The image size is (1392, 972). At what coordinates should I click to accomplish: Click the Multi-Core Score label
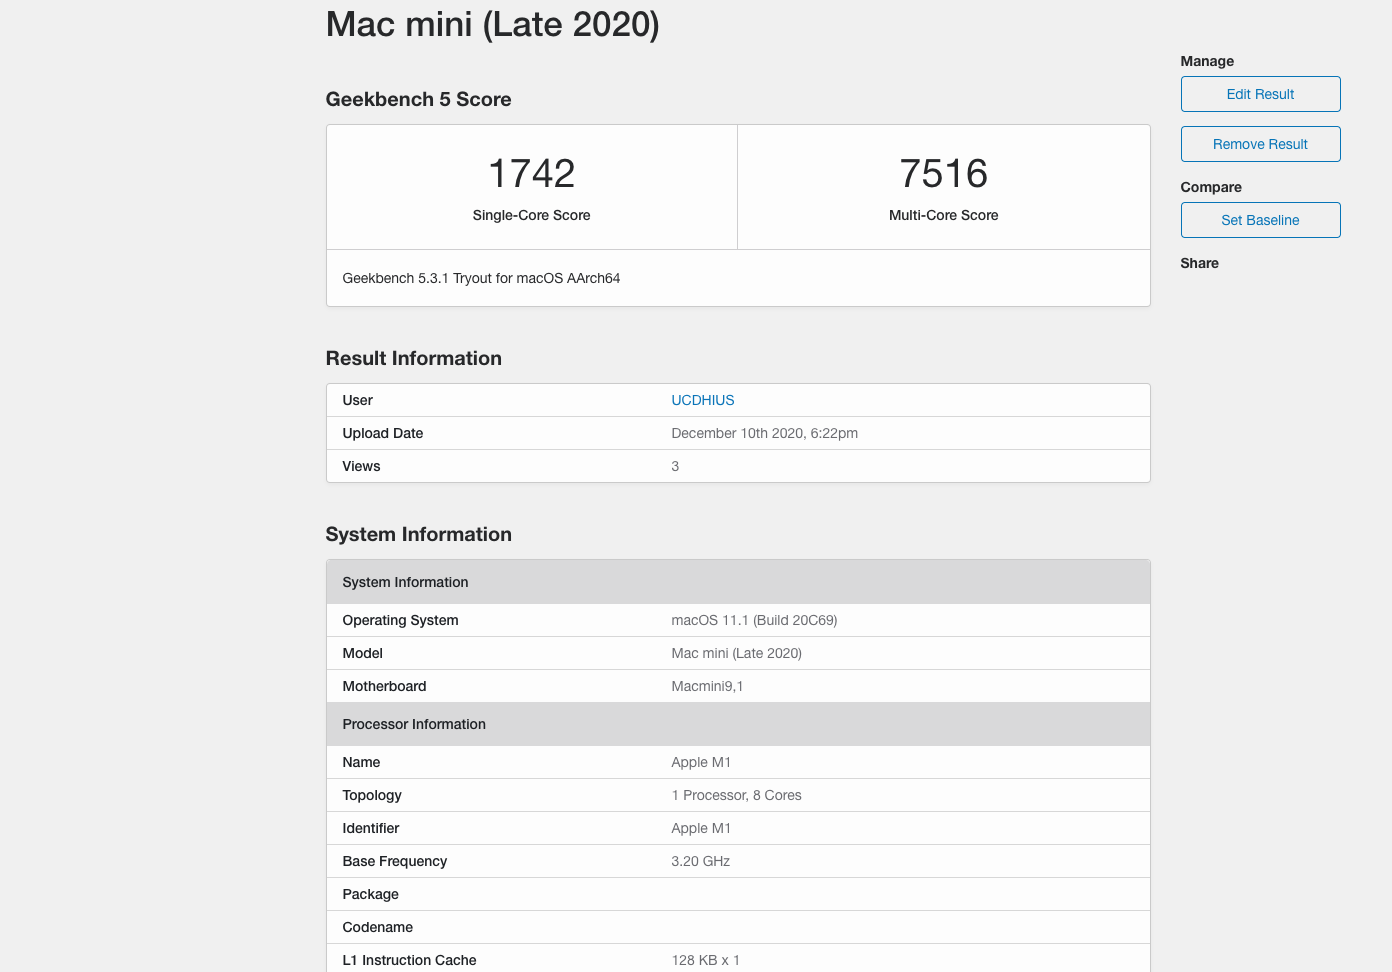point(943,215)
